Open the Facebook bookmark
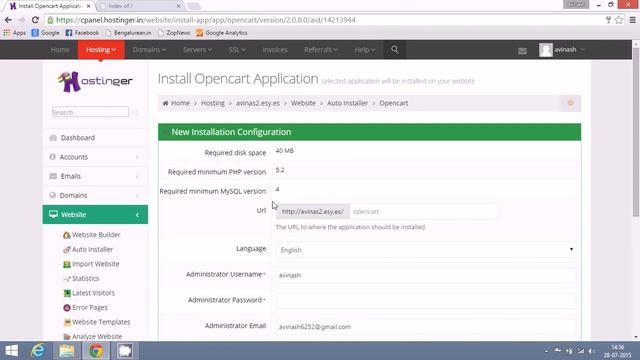This screenshot has width=640, height=360. click(x=82, y=33)
